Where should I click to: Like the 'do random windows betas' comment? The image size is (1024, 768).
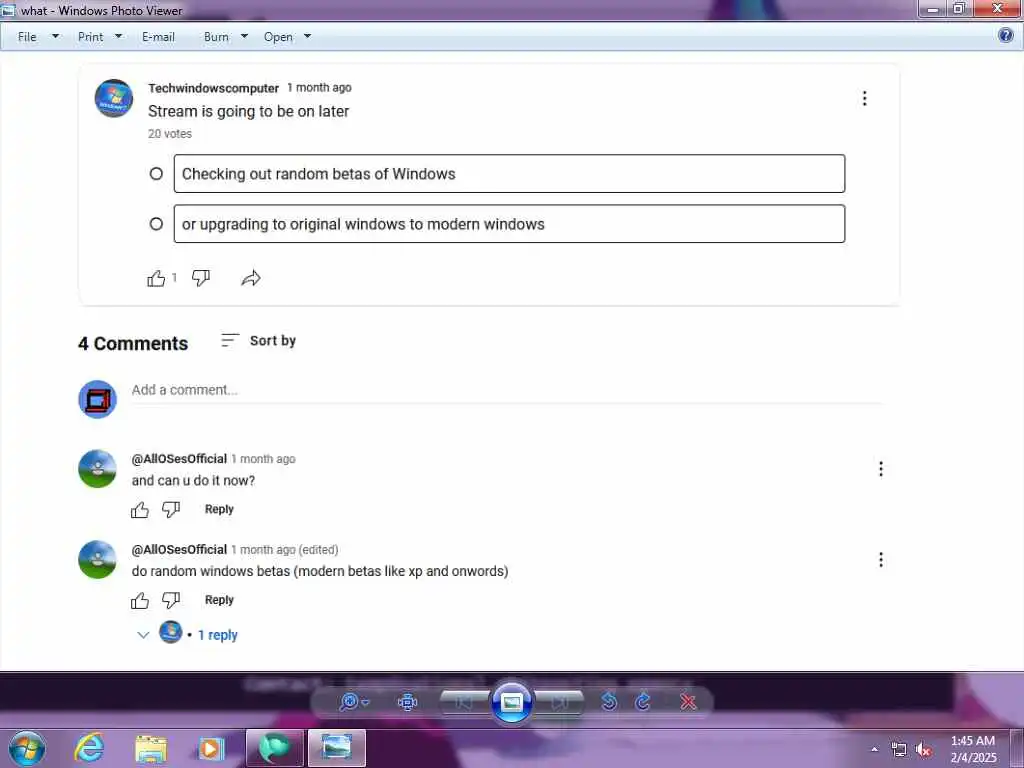click(x=140, y=600)
